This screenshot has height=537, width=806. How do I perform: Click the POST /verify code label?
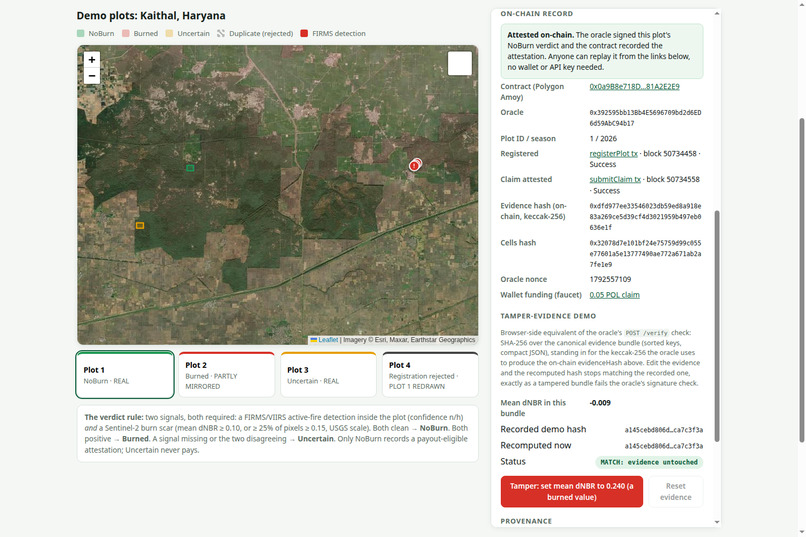pos(646,333)
